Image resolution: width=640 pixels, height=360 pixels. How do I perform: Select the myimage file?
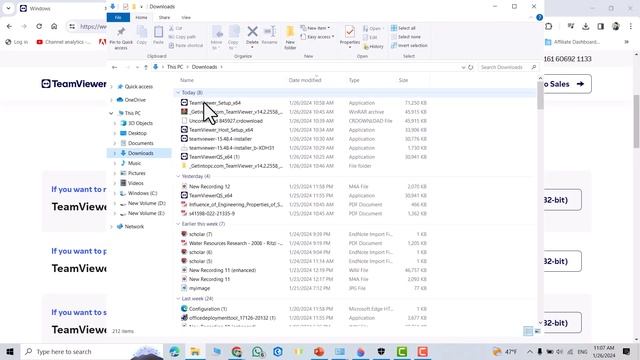coord(199,288)
